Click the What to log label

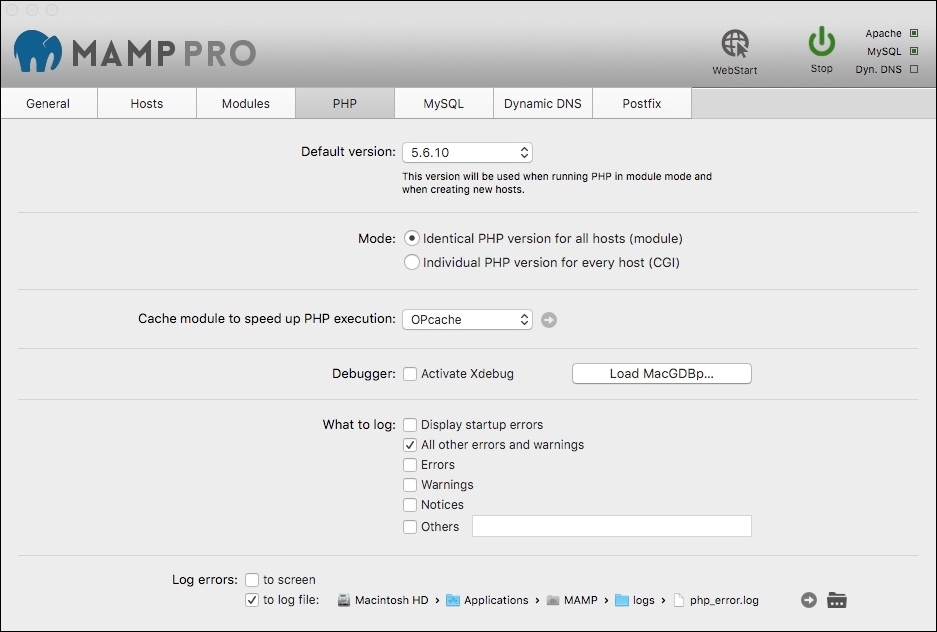click(359, 425)
